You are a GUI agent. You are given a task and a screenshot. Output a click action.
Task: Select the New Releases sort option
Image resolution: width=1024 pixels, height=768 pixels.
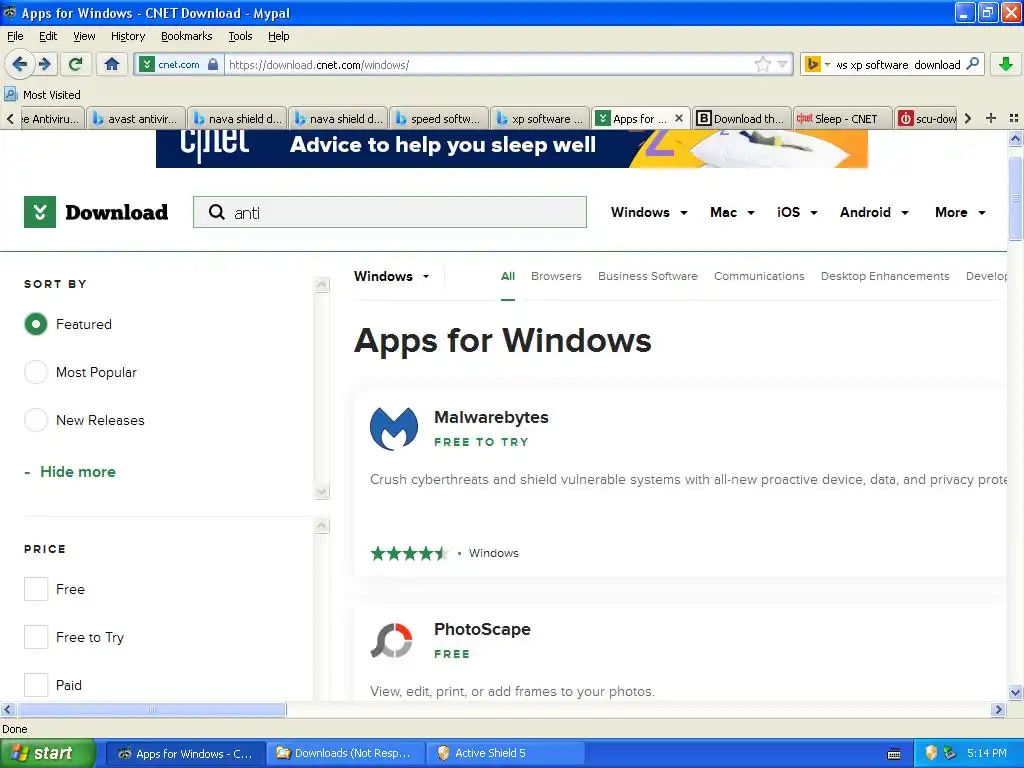pos(36,420)
